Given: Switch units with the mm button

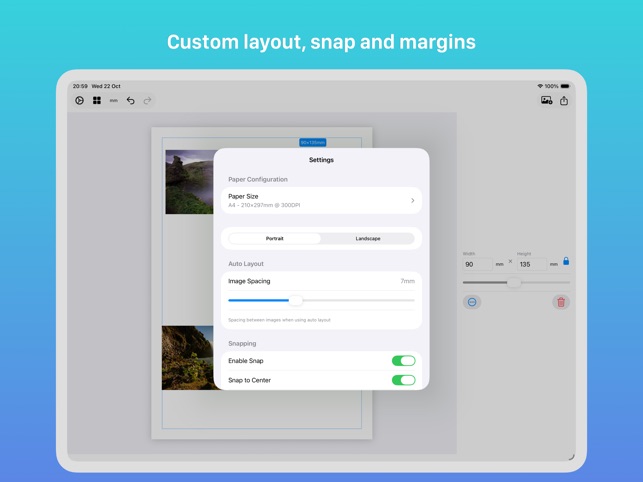Looking at the screenshot, I should coord(113,101).
